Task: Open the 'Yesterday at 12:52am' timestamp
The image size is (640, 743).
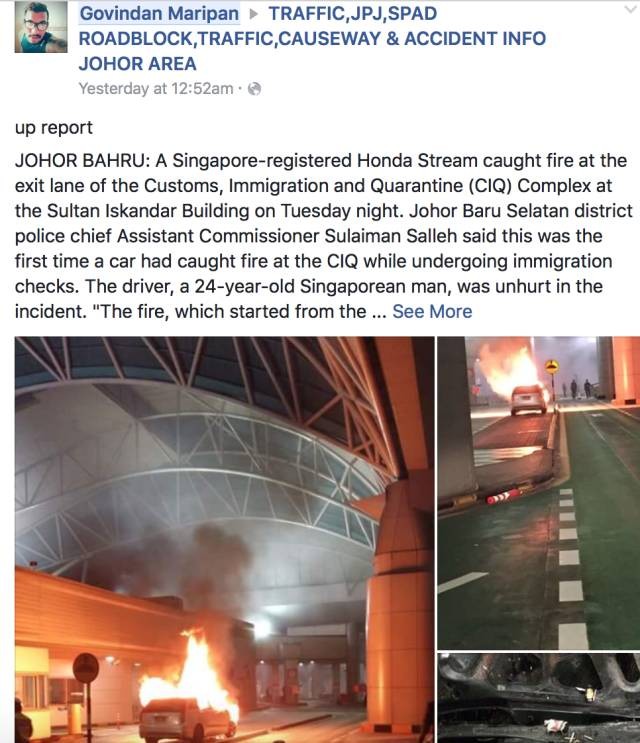Action: (x=156, y=89)
